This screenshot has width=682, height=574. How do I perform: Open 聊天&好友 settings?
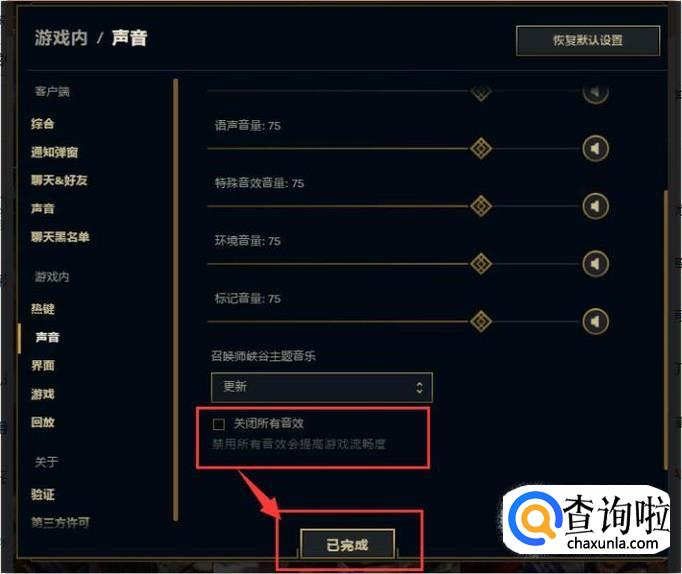click(59, 180)
